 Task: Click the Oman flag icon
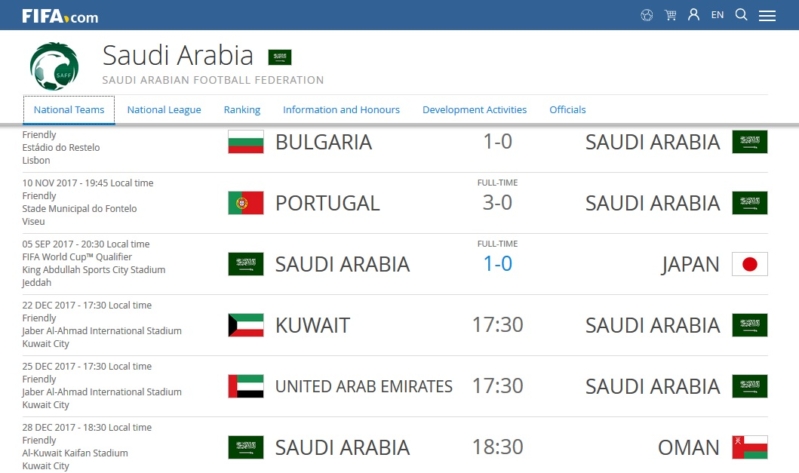[x=750, y=447]
